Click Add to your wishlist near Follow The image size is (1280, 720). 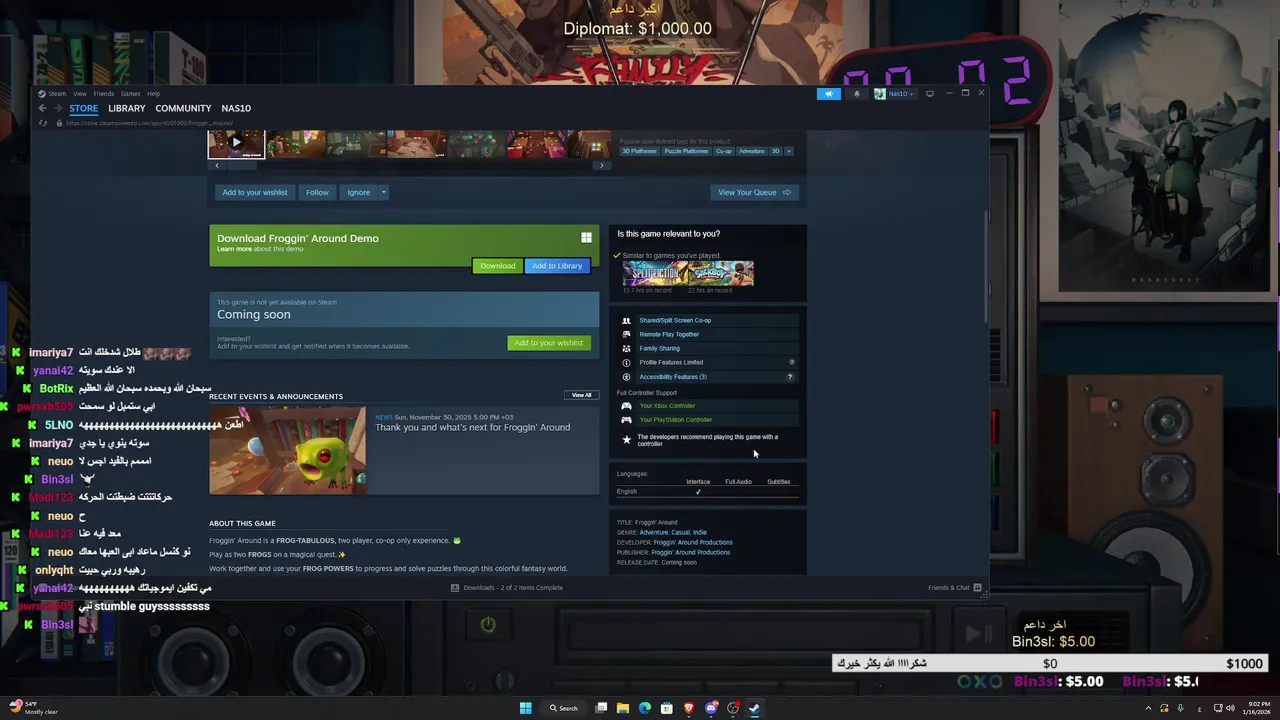pos(255,193)
